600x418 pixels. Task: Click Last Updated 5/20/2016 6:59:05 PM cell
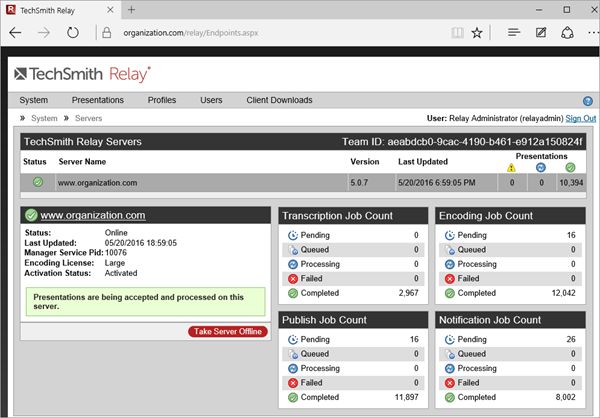(437, 183)
